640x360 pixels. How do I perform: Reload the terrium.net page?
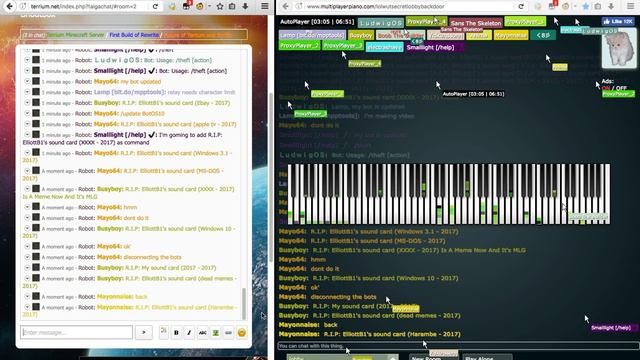(155, 7)
